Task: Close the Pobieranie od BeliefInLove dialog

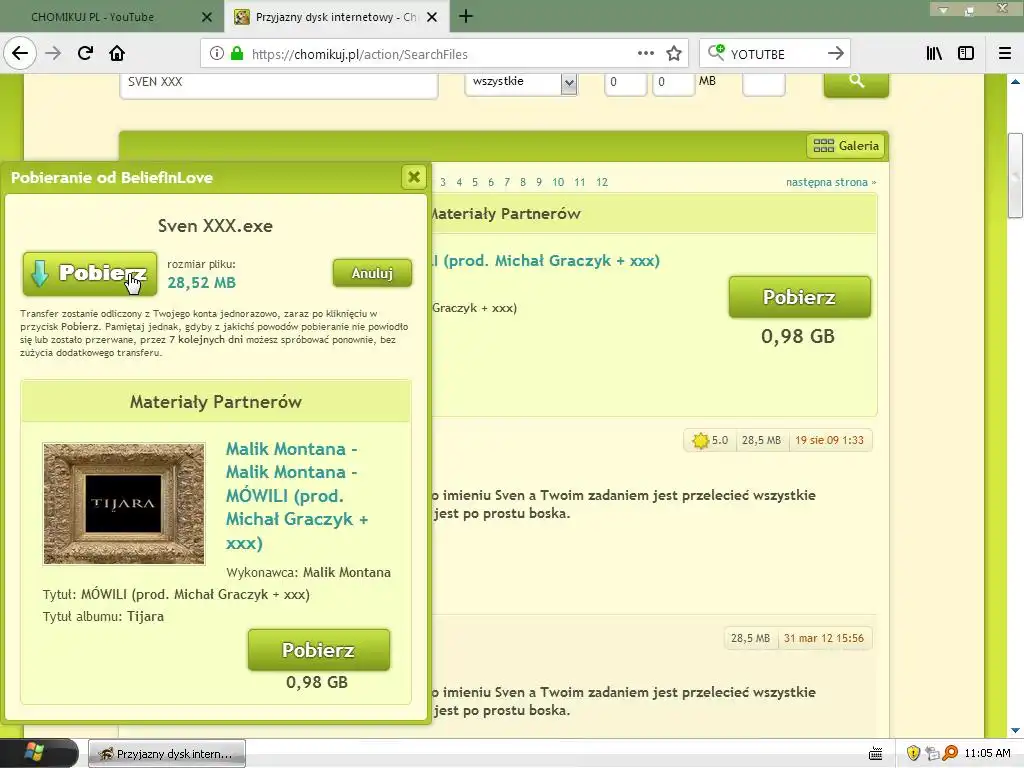Action: 414,177
